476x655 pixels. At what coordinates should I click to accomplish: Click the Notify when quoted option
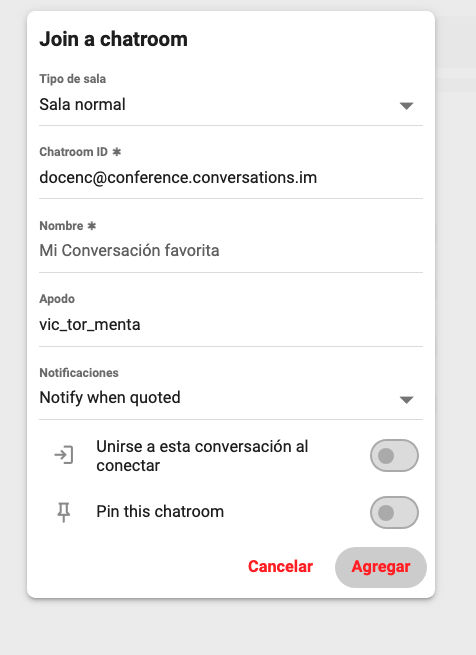[110, 397]
